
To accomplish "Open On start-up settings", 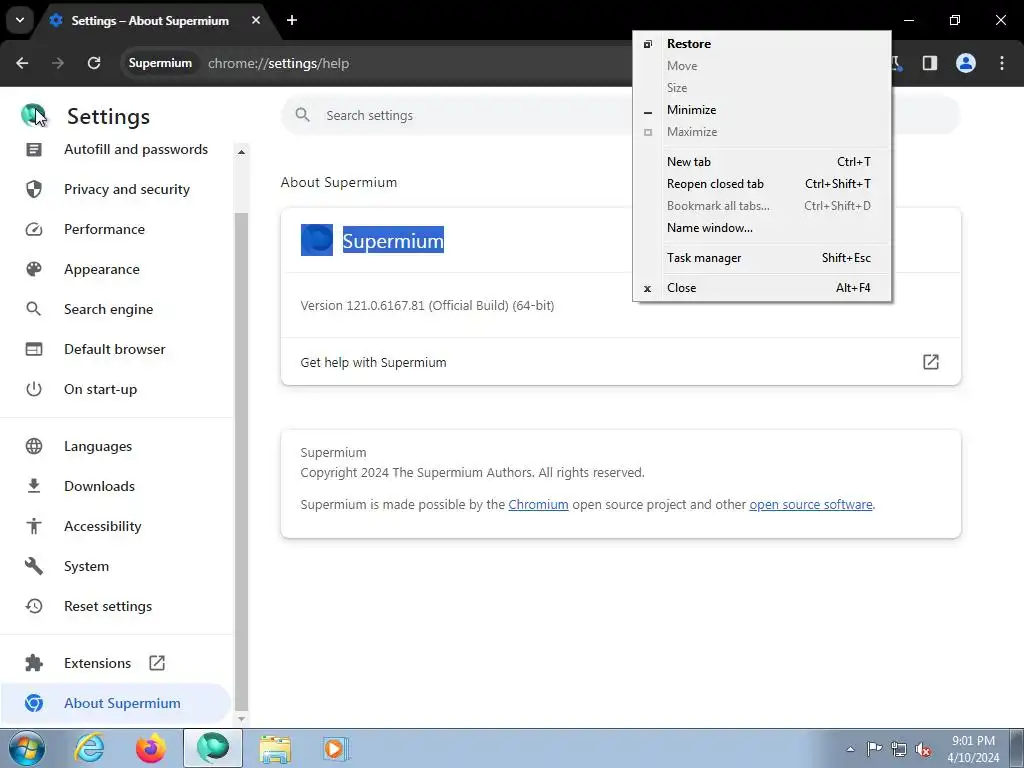I will [x=116, y=389].
